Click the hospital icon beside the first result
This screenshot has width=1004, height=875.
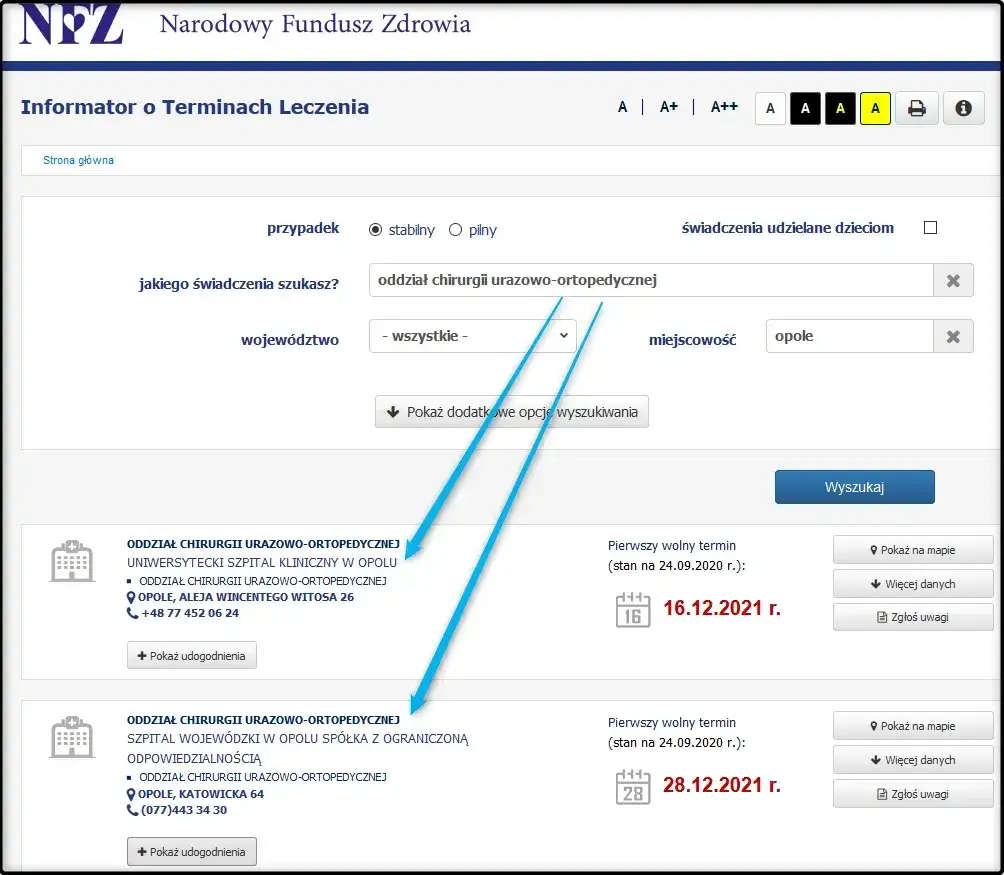coord(71,561)
